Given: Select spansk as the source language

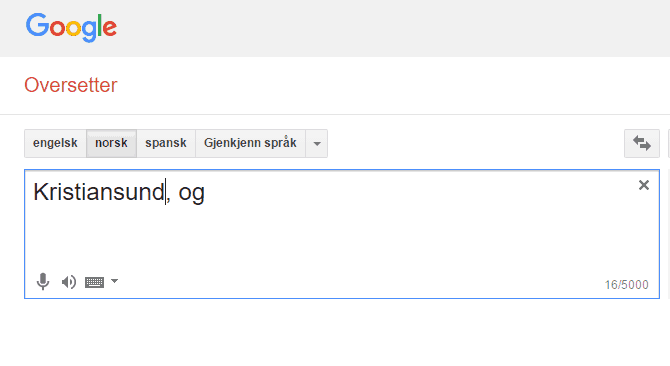Looking at the screenshot, I should [166, 143].
